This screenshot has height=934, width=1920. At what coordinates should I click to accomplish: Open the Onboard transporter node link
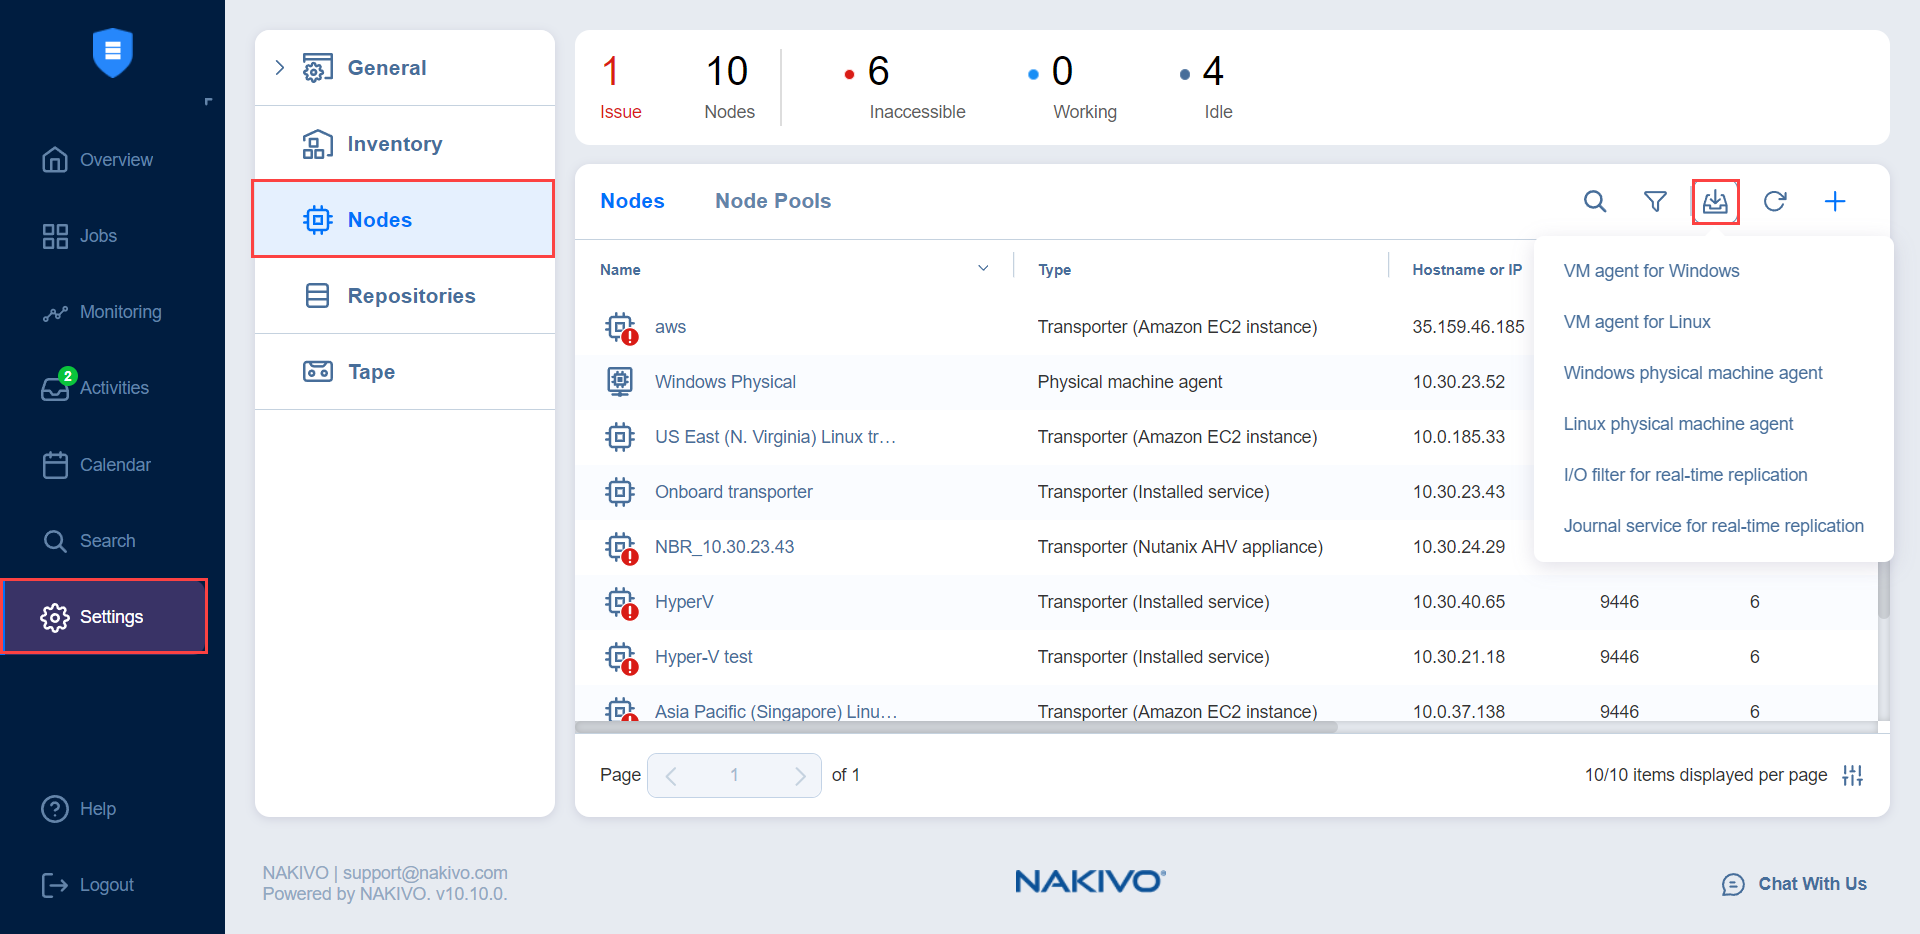(x=733, y=492)
